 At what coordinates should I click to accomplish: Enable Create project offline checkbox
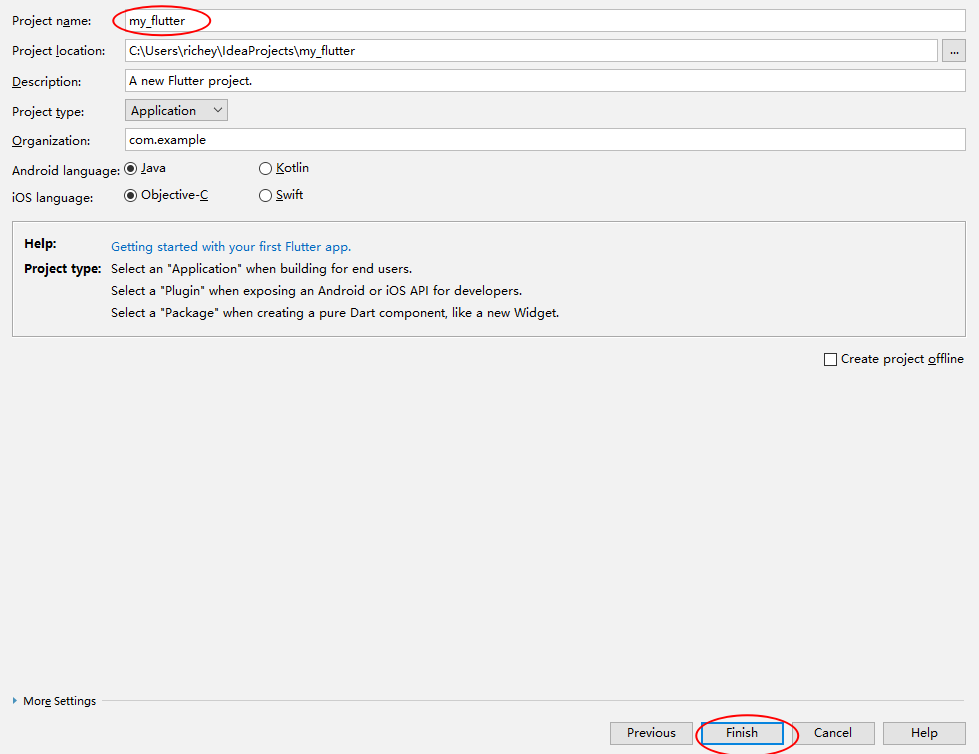pos(893,359)
